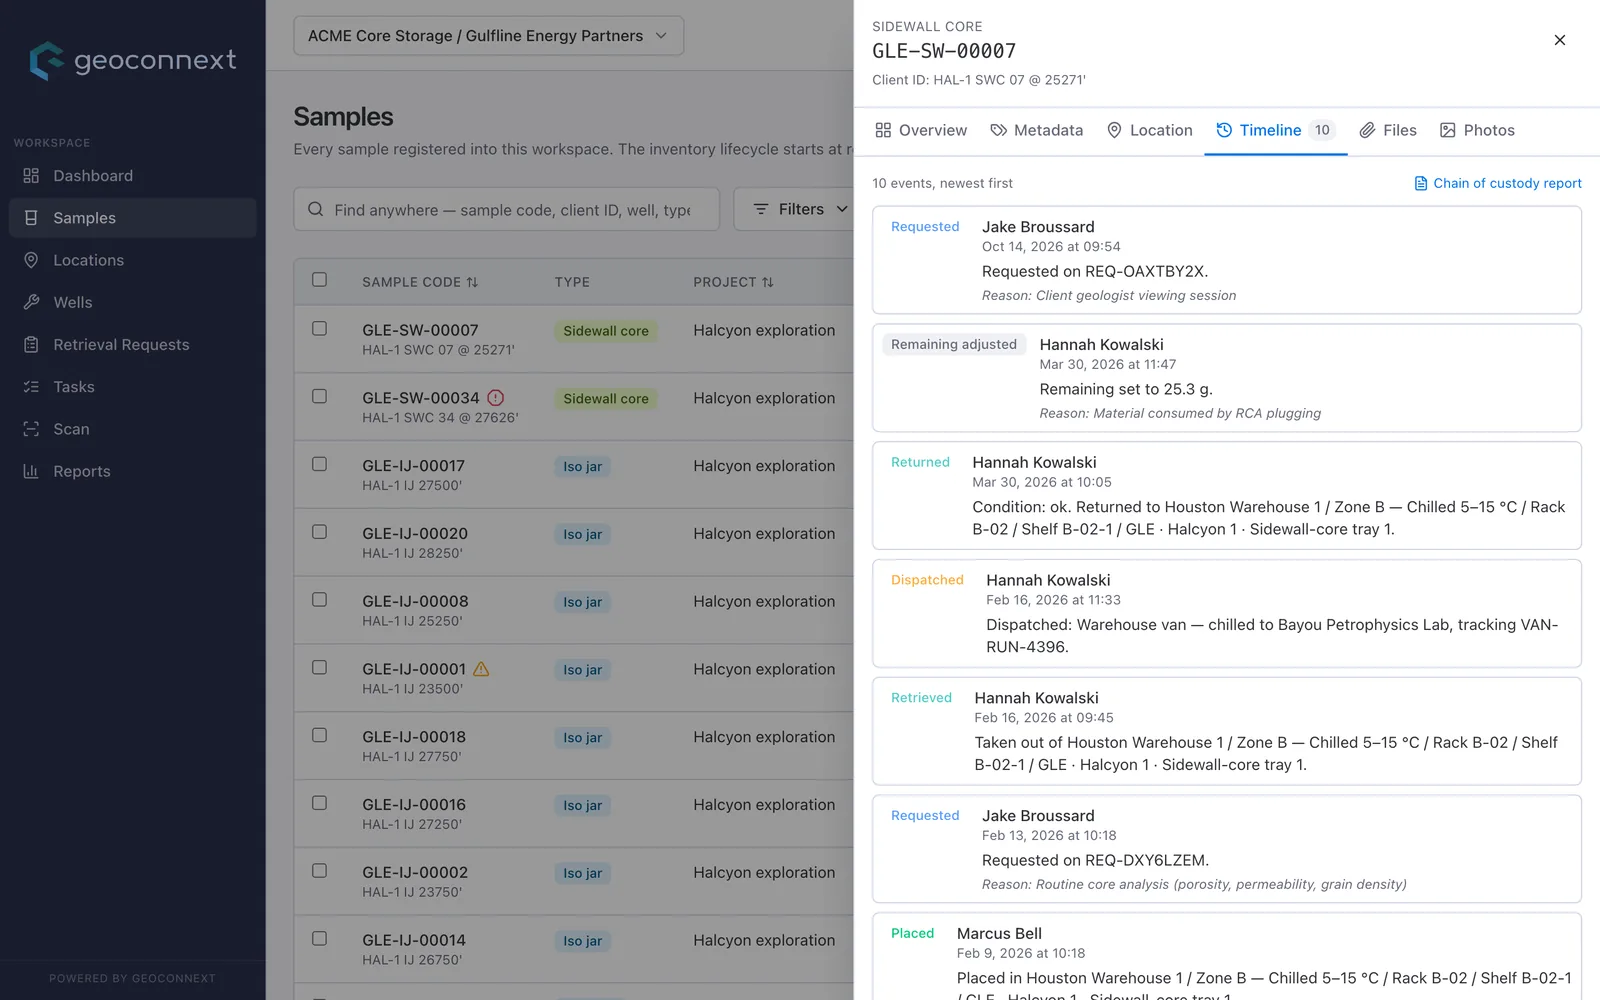Close the sidewall core detail panel
1600x1000 pixels.
[x=1559, y=40]
